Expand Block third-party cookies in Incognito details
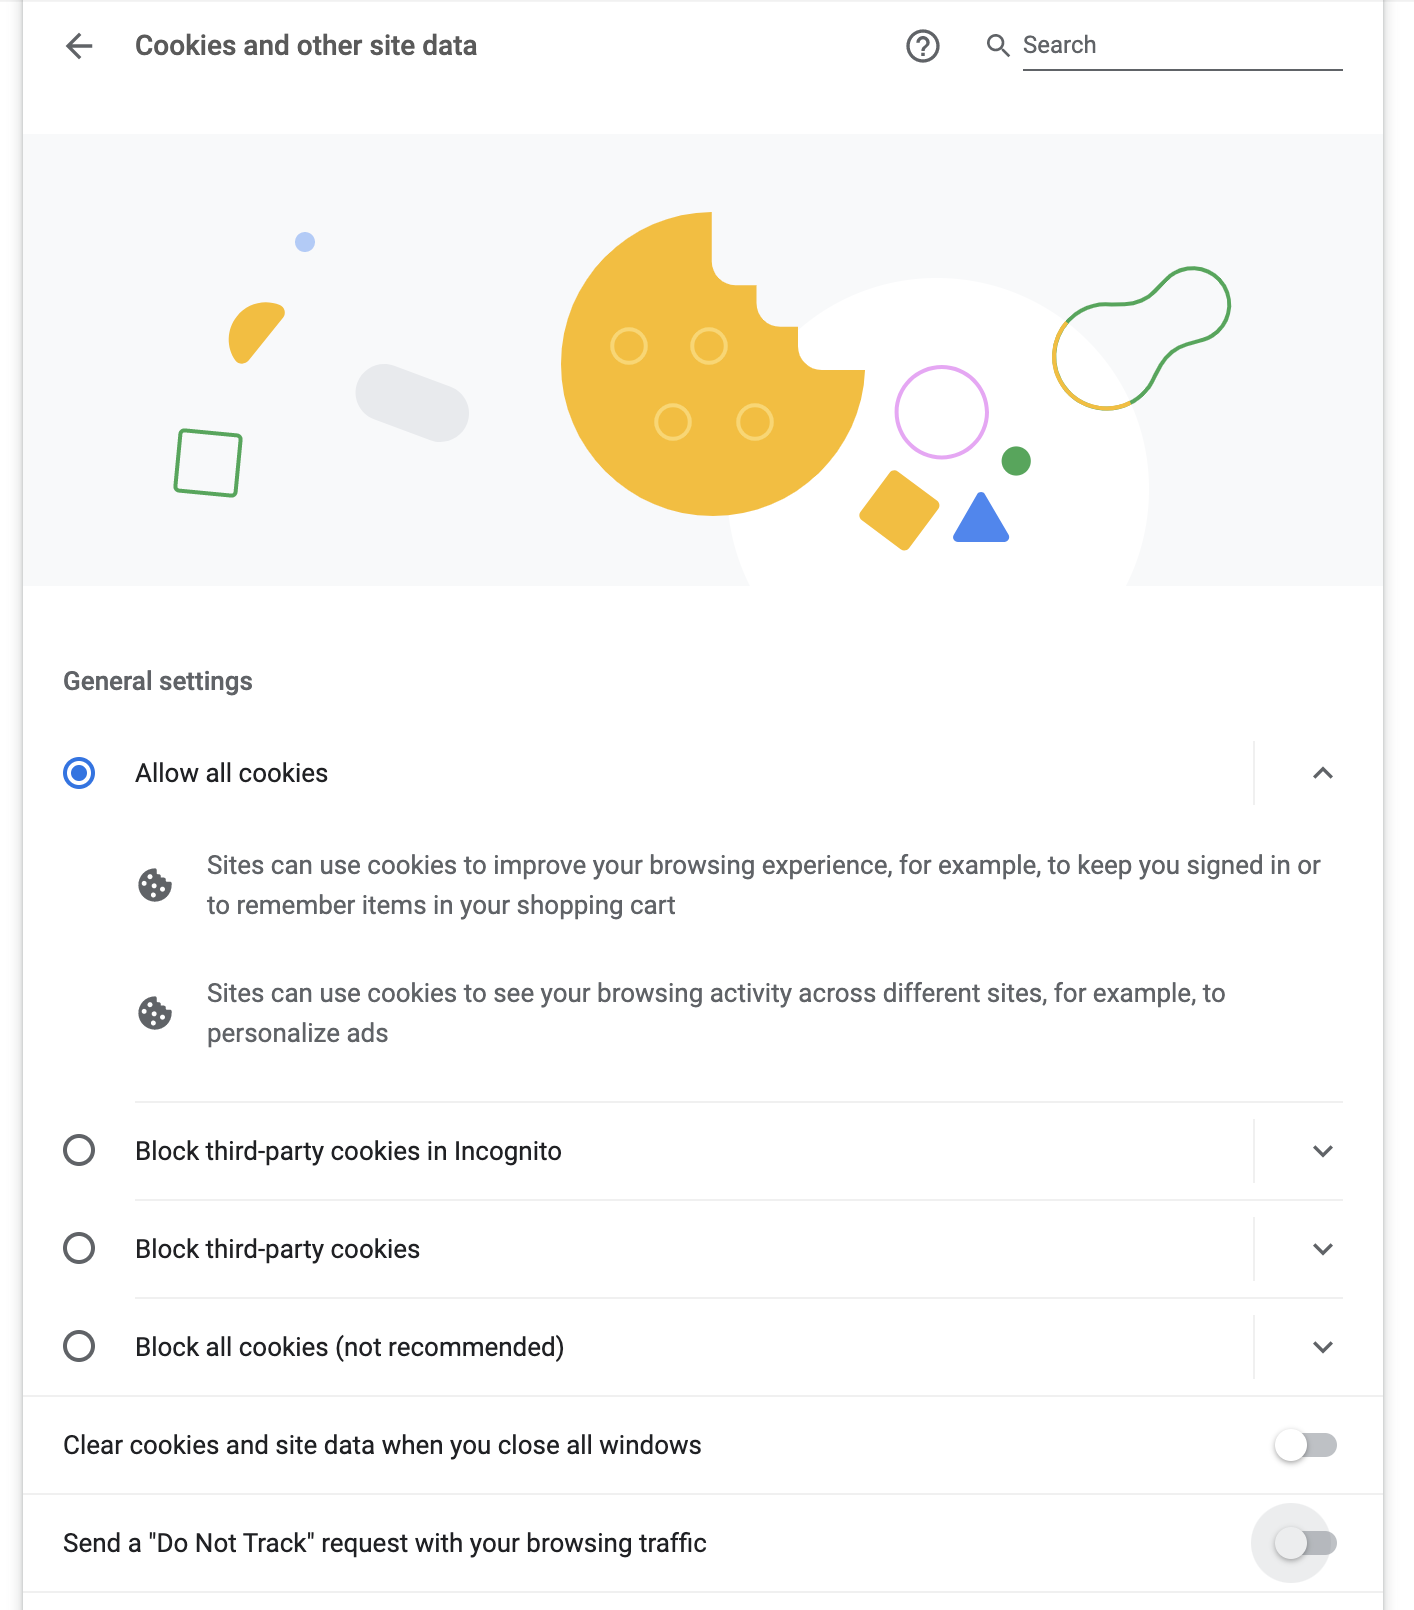This screenshot has height=1610, width=1414. pyautogui.click(x=1322, y=1151)
